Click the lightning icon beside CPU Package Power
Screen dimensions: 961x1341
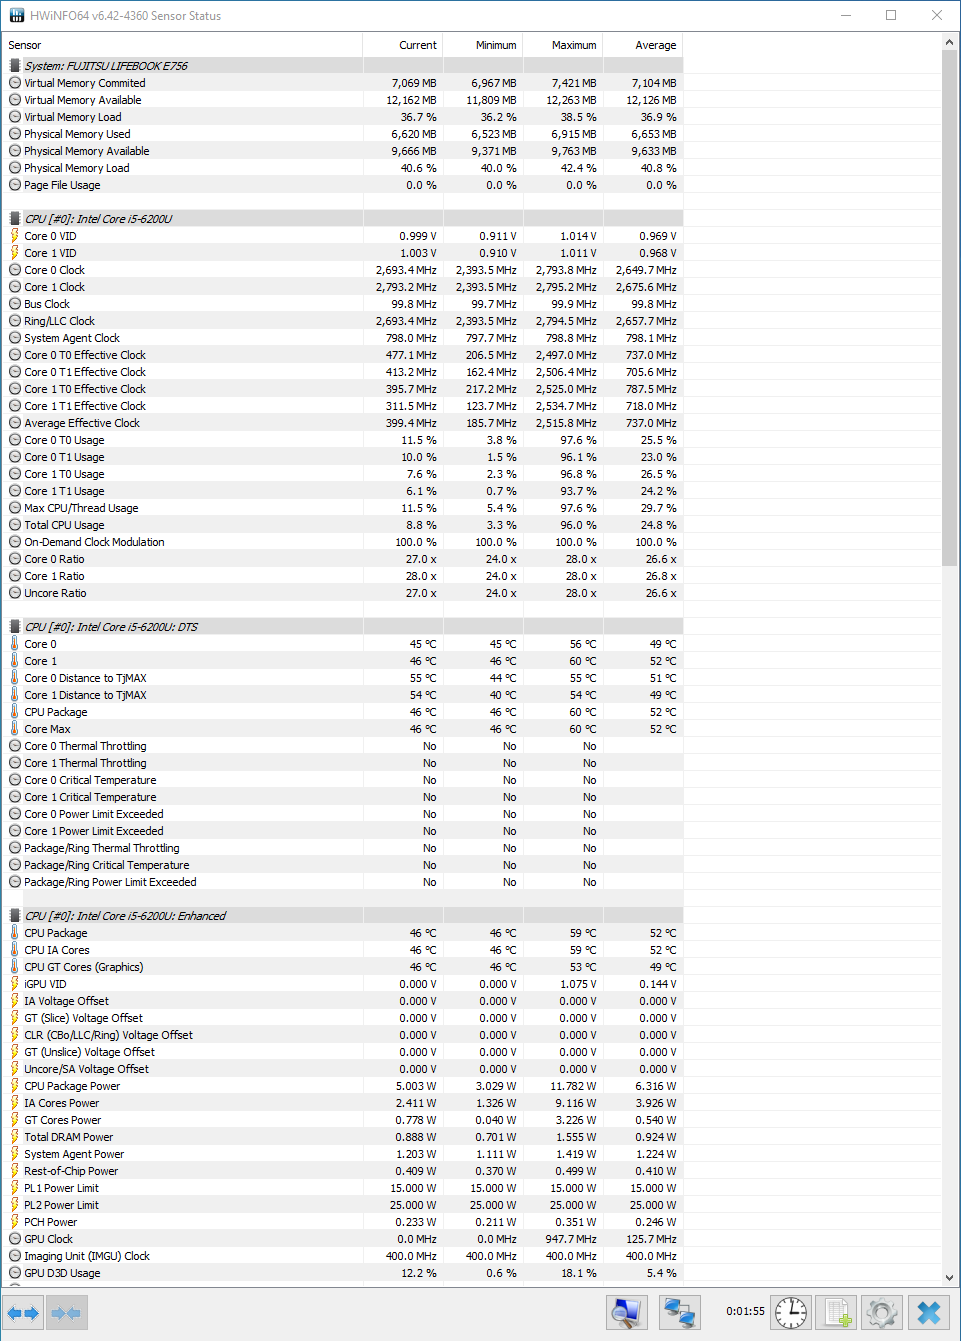[x=15, y=1086]
